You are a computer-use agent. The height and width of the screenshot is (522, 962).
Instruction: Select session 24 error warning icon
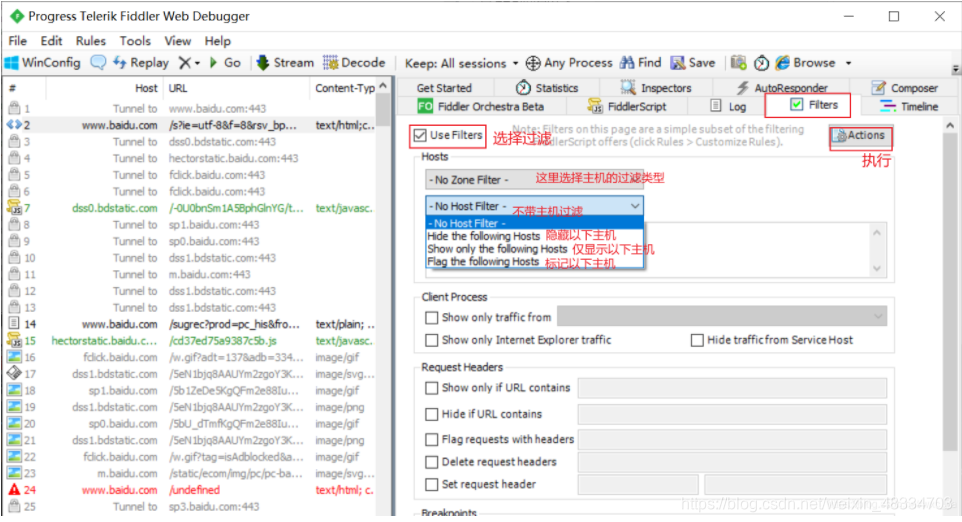pyautogui.click(x=14, y=489)
